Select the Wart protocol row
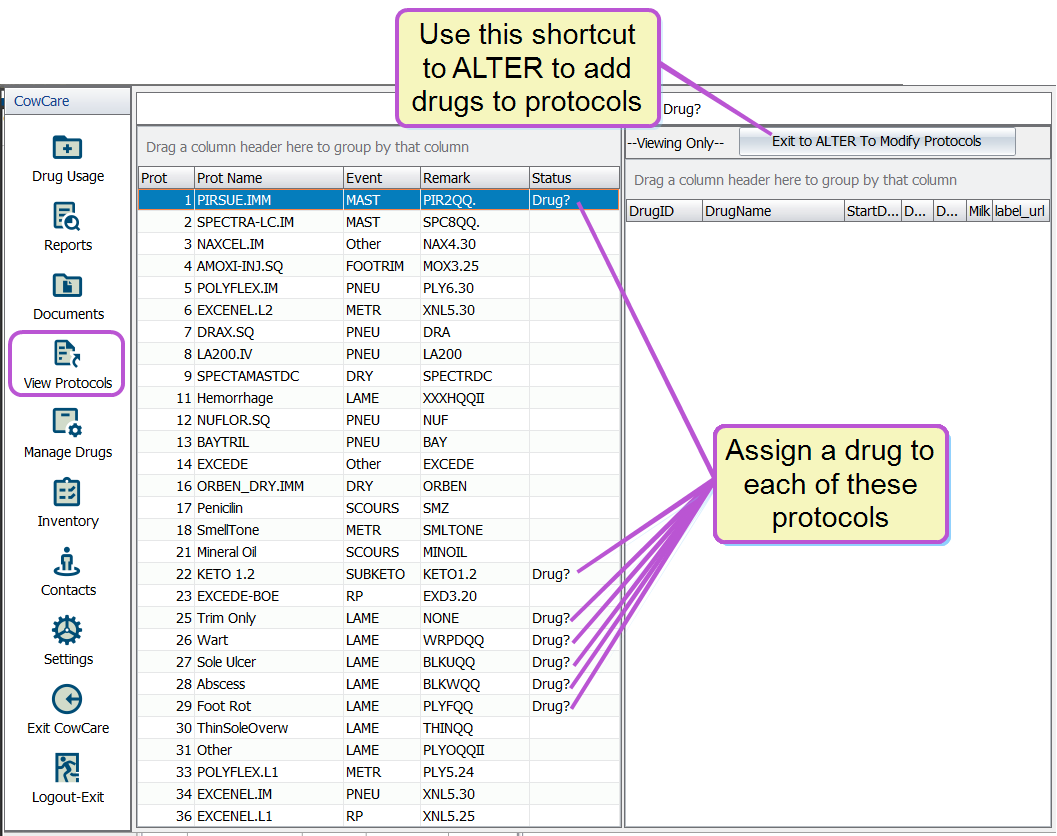Screen dimensions: 1057x836 [x=378, y=640]
